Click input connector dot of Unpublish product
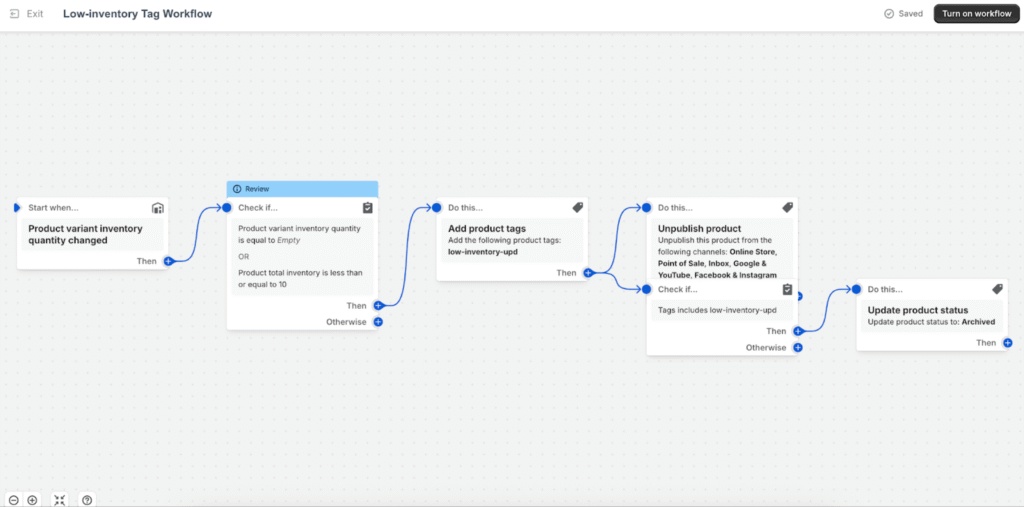1024x507 pixels. click(x=647, y=208)
